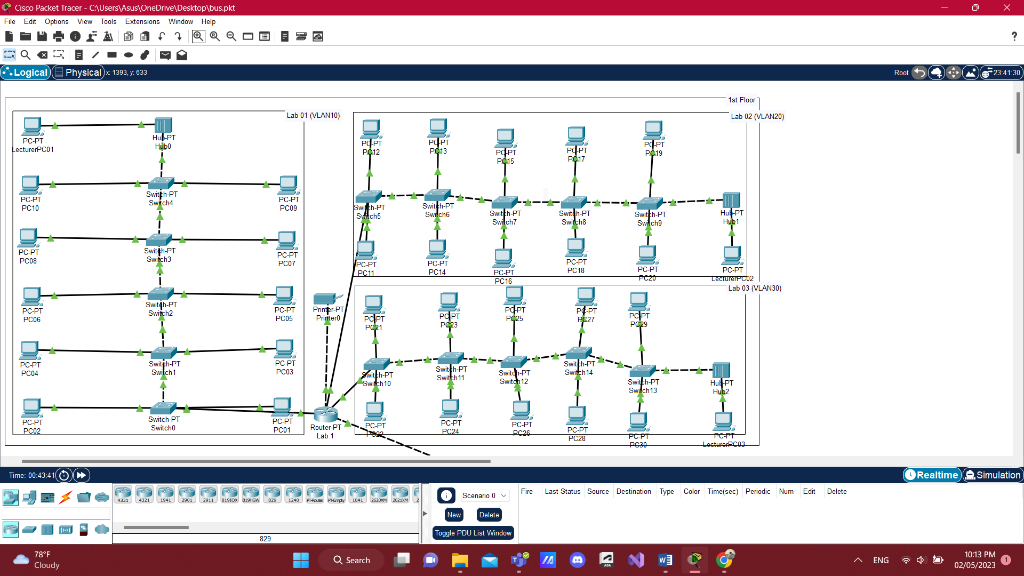Image resolution: width=1024 pixels, height=576 pixels.
Task: Click the scenario info circle button
Action: (x=446, y=496)
